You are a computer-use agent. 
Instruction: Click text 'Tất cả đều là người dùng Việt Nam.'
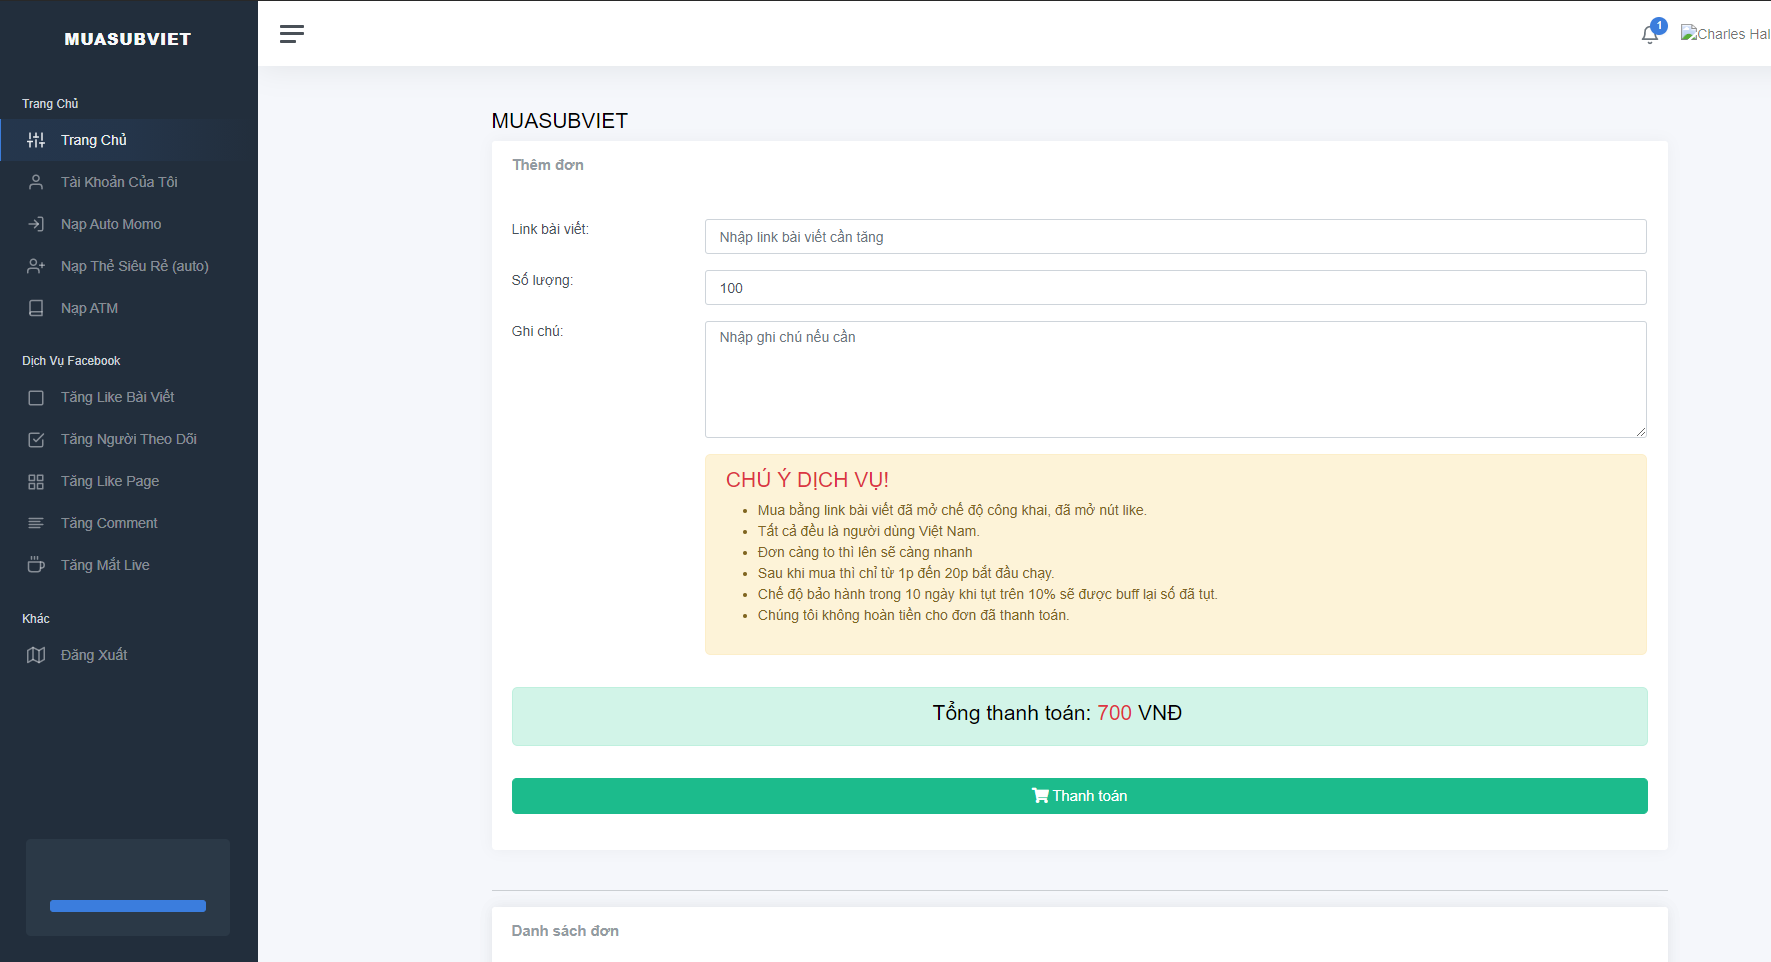[868, 531]
